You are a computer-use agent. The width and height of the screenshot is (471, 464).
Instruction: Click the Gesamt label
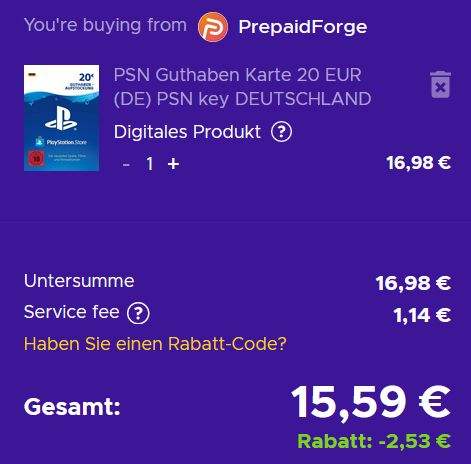72,407
